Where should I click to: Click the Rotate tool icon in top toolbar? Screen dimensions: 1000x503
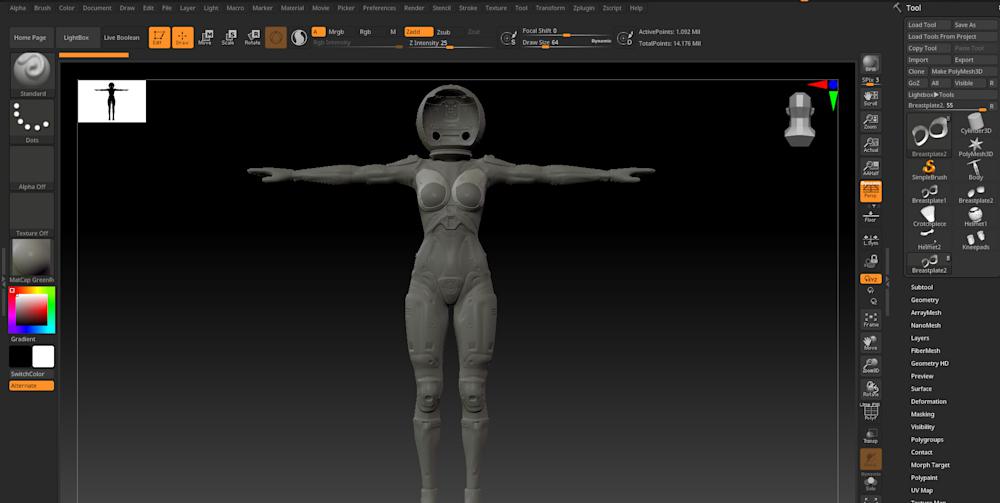(x=252, y=38)
